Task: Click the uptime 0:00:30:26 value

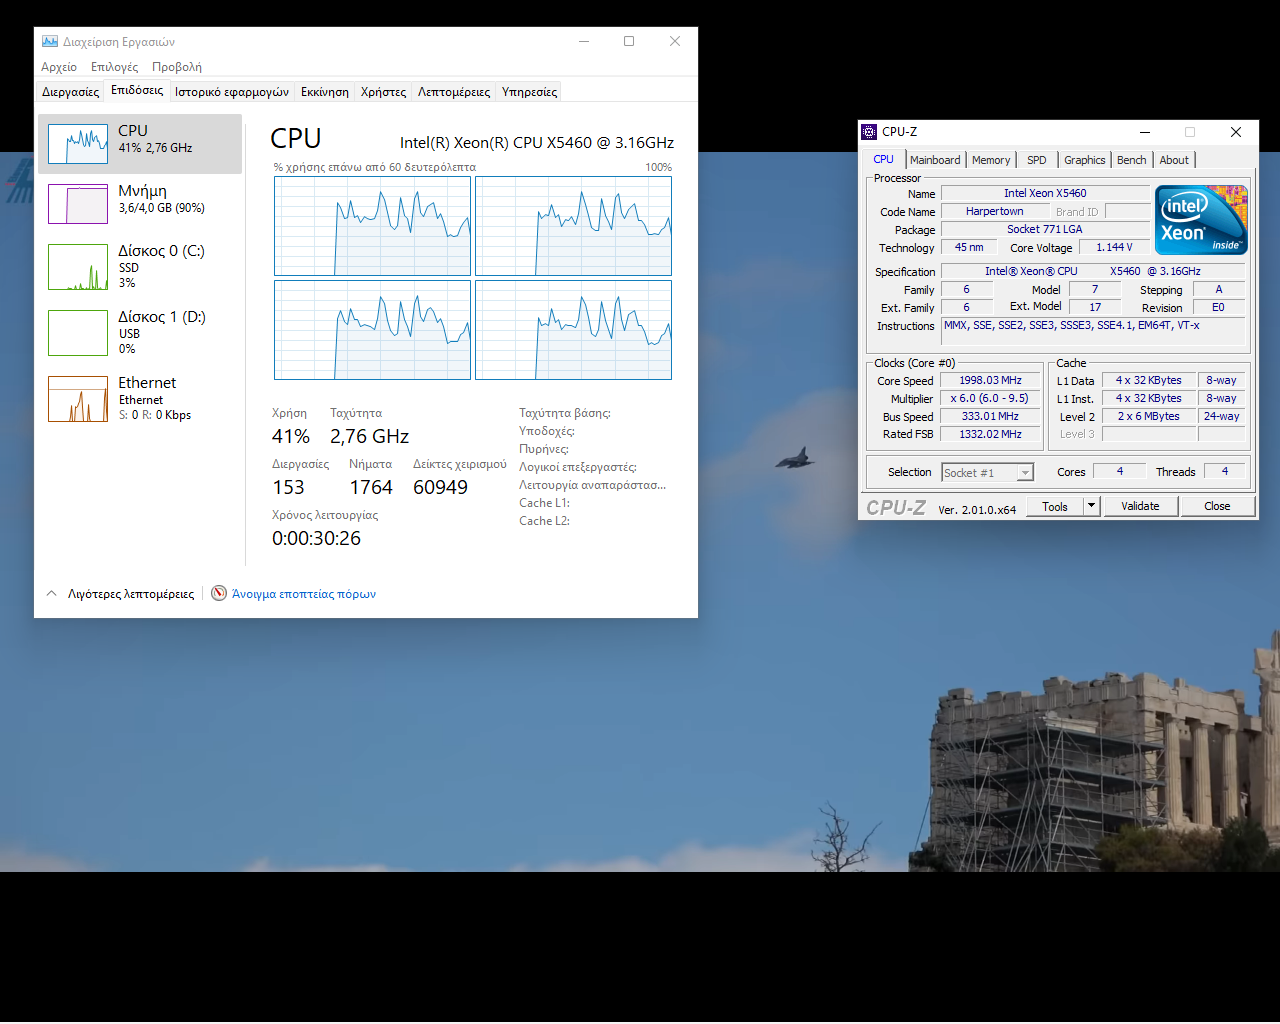Action: point(316,538)
